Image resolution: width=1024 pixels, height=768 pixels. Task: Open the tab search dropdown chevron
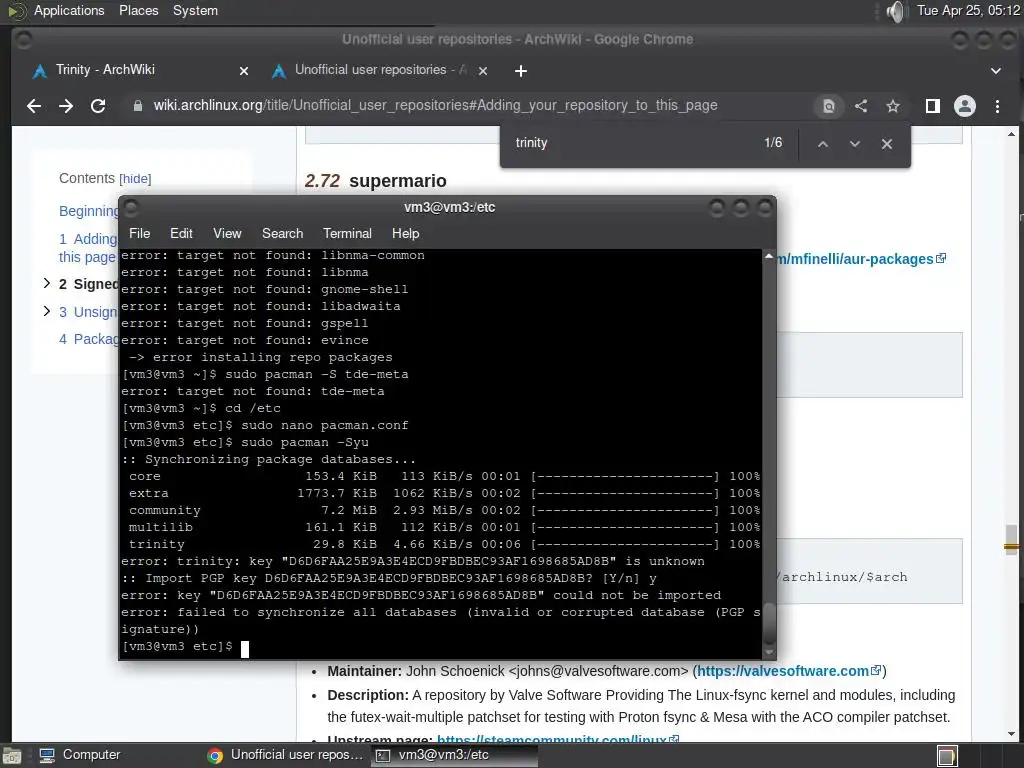point(996,71)
